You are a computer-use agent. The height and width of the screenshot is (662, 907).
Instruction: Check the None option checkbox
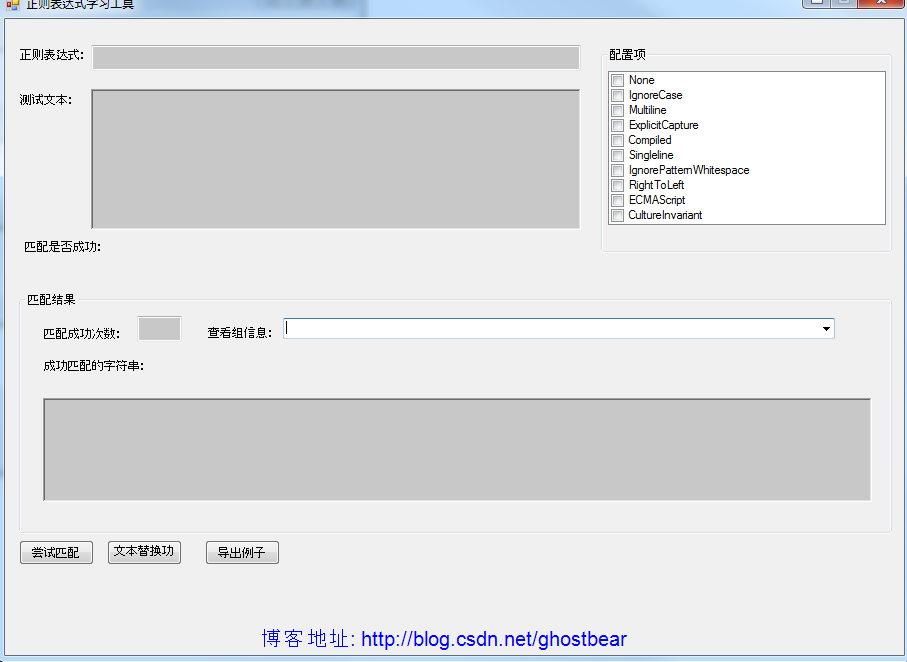pos(617,80)
